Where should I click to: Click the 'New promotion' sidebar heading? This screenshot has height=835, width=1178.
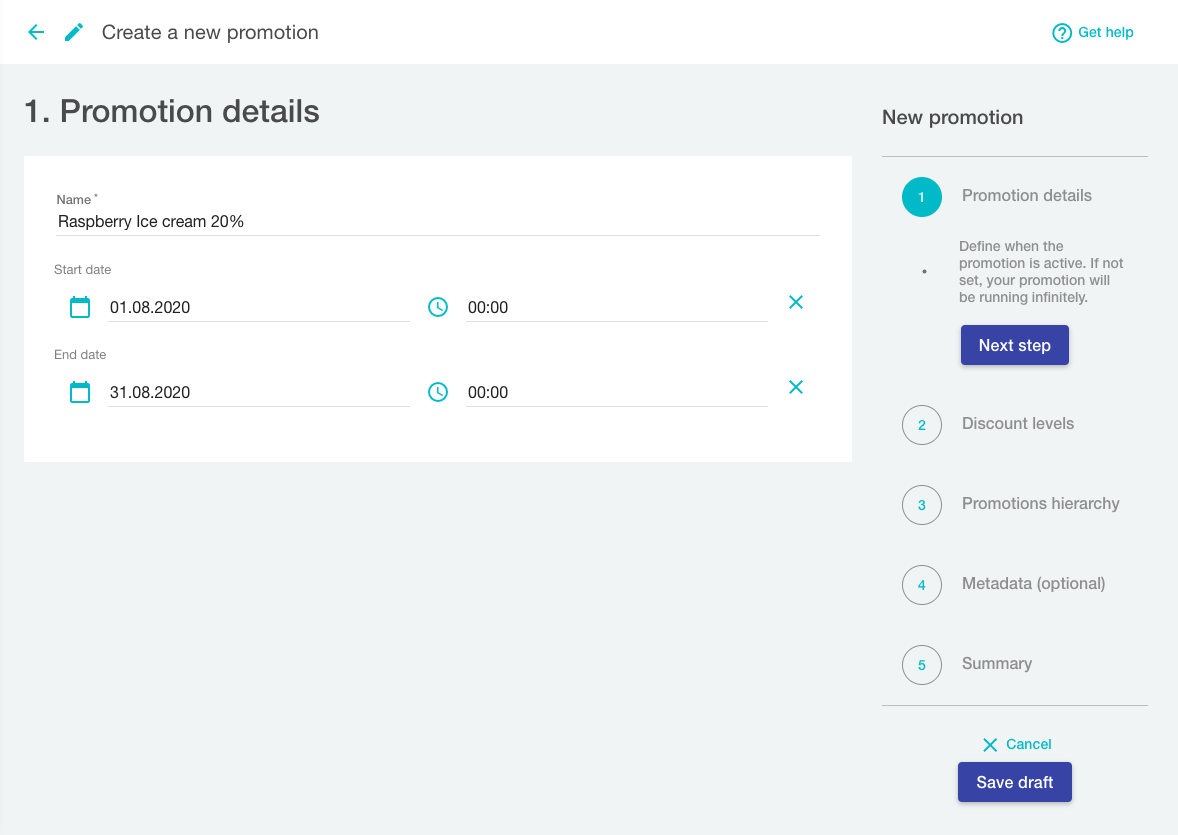coord(953,117)
